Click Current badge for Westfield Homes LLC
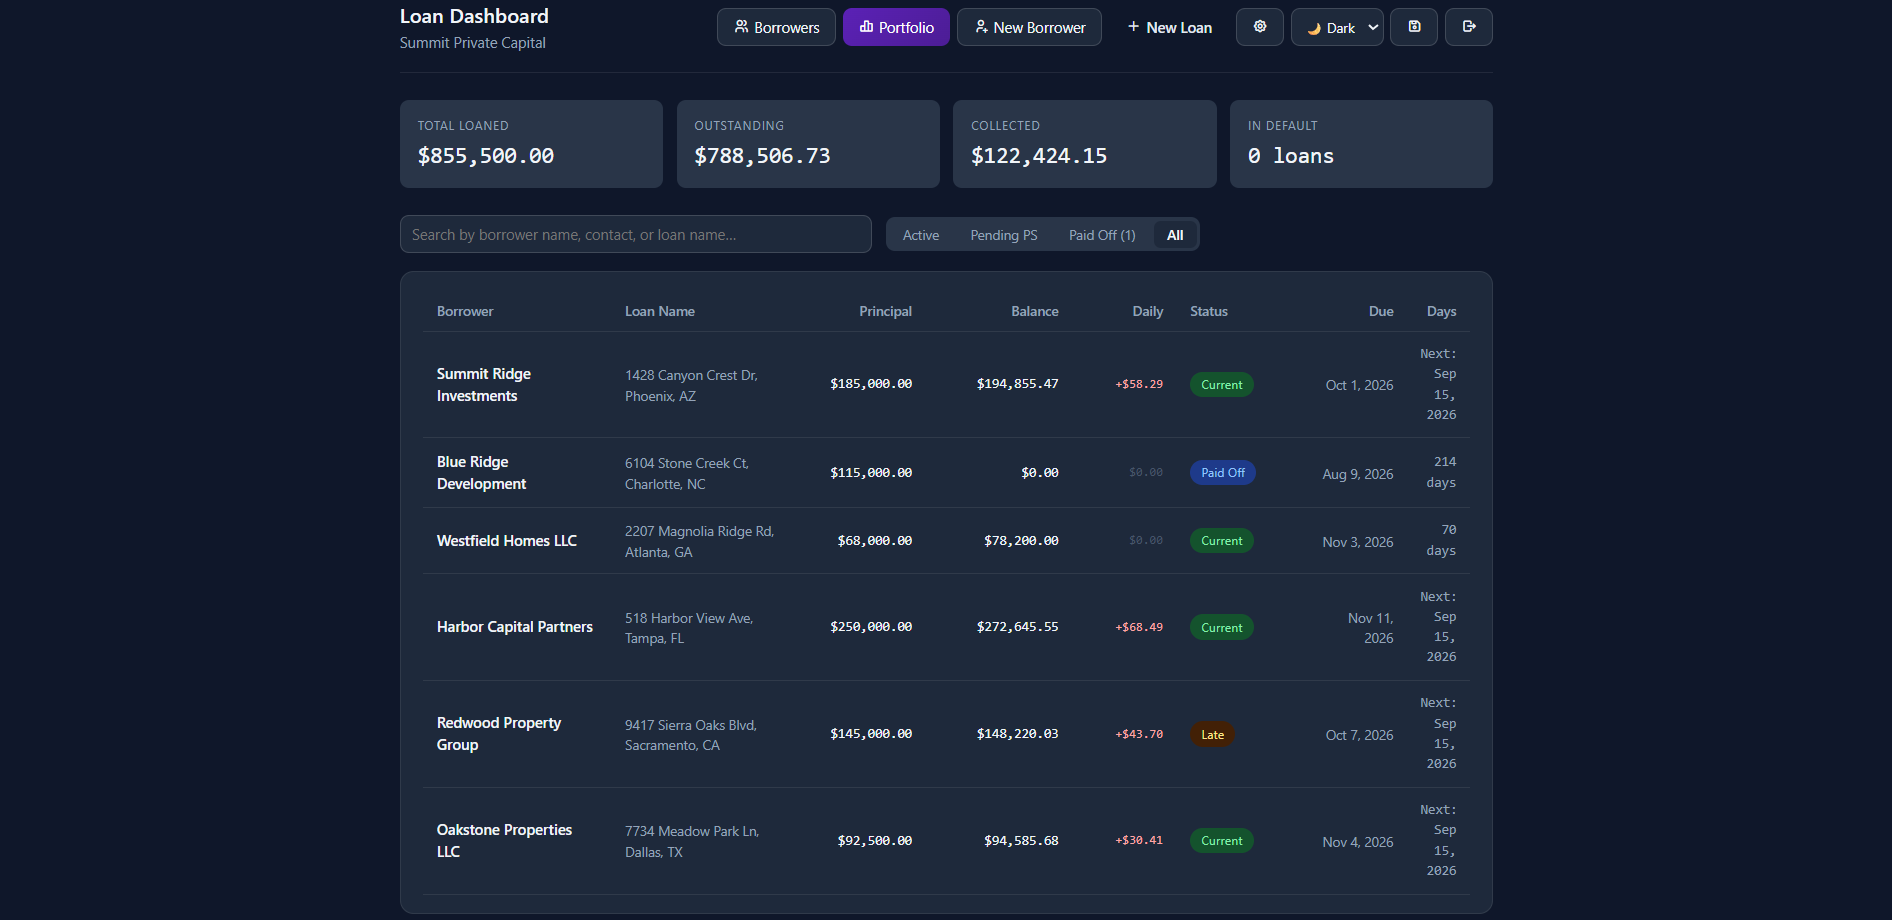Screen dimensions: 1892x920 click(x=1221, y=541)
